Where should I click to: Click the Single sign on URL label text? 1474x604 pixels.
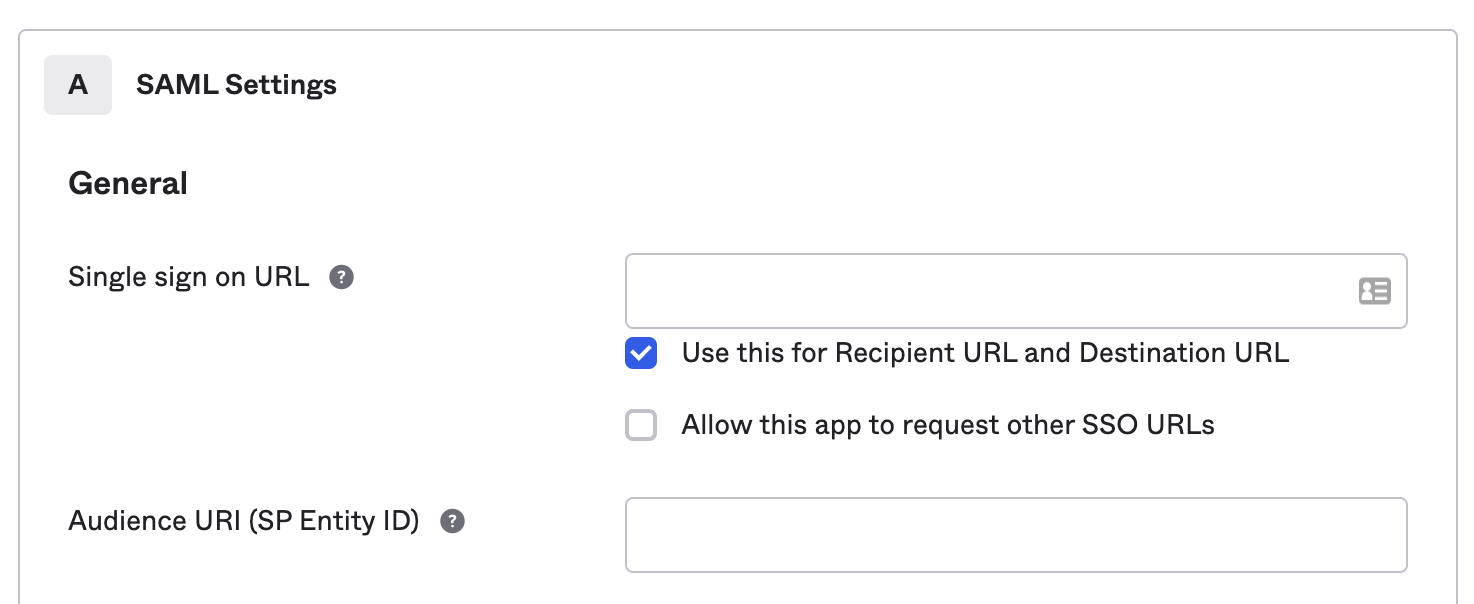[187, 276]
